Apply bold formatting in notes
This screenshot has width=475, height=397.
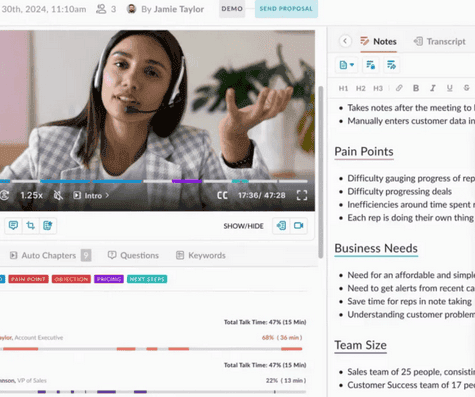tap(416, 88)
